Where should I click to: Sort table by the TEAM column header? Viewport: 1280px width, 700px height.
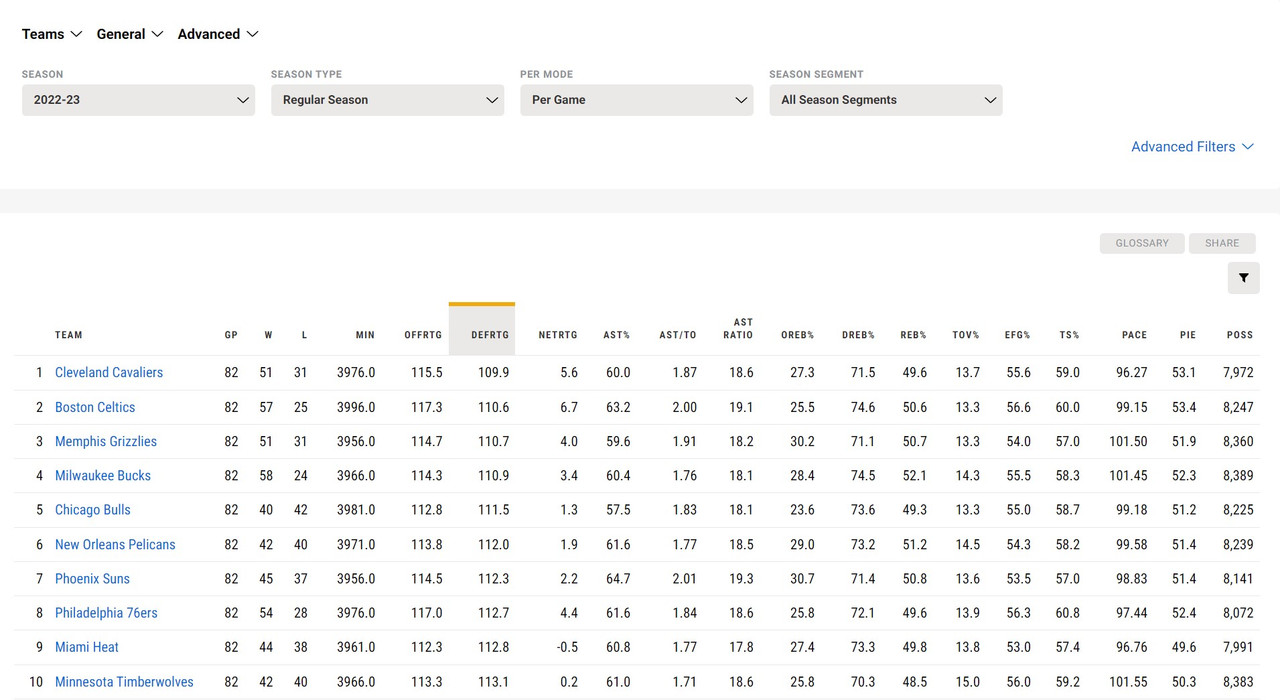coord(69,335)
